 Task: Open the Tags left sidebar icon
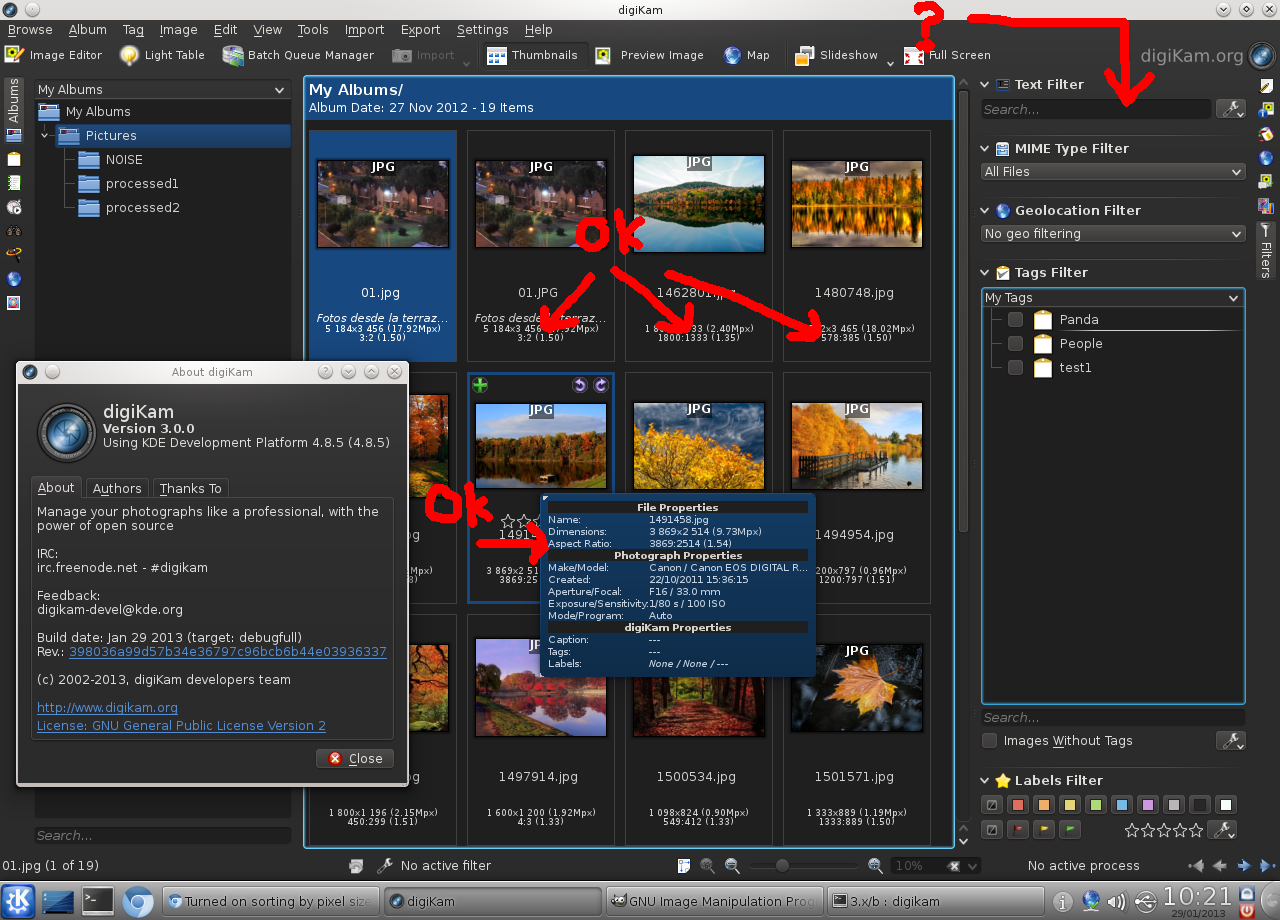point(14,159)
